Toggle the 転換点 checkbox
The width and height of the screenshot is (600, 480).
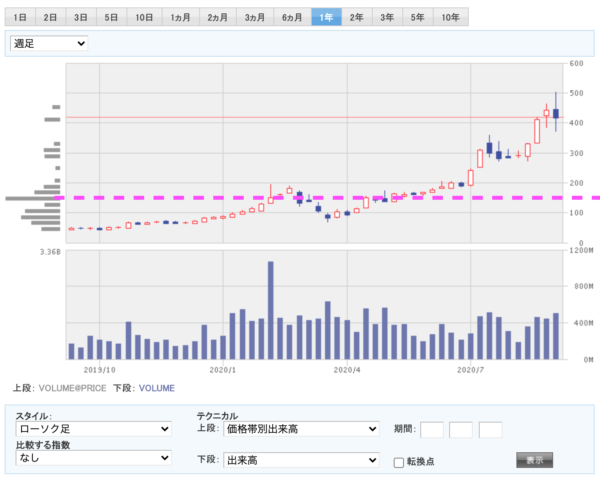point(399,462)
